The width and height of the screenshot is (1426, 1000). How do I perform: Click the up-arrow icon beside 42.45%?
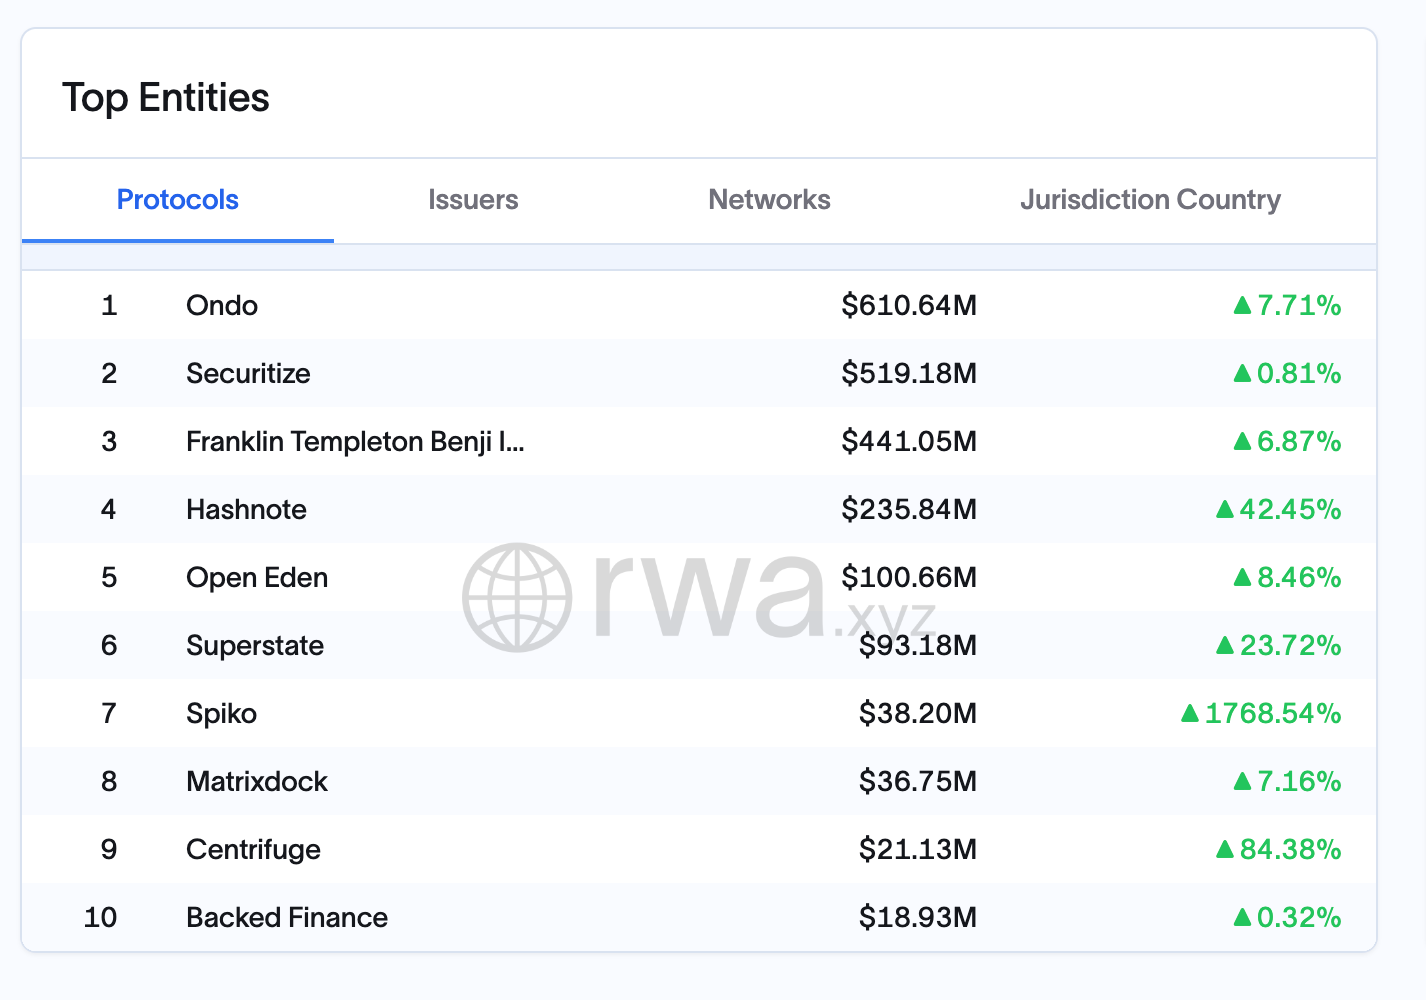(1225, 509)
